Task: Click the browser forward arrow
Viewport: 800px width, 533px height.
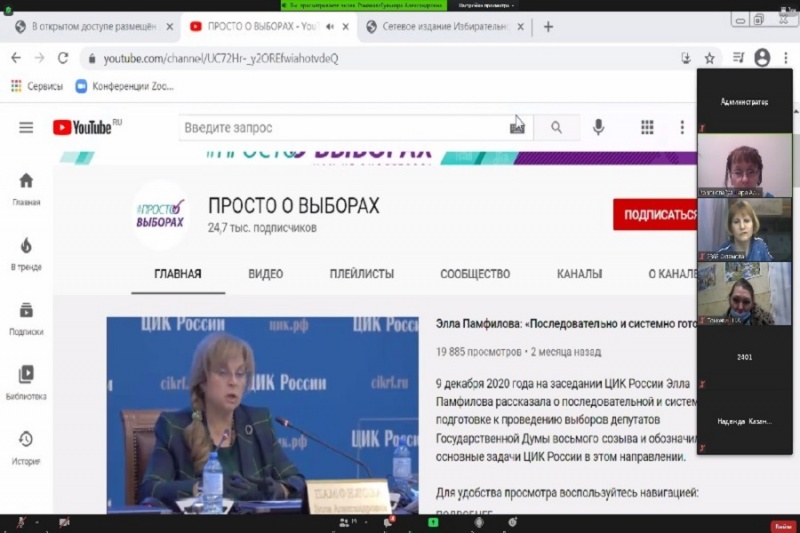Action: 39,58
